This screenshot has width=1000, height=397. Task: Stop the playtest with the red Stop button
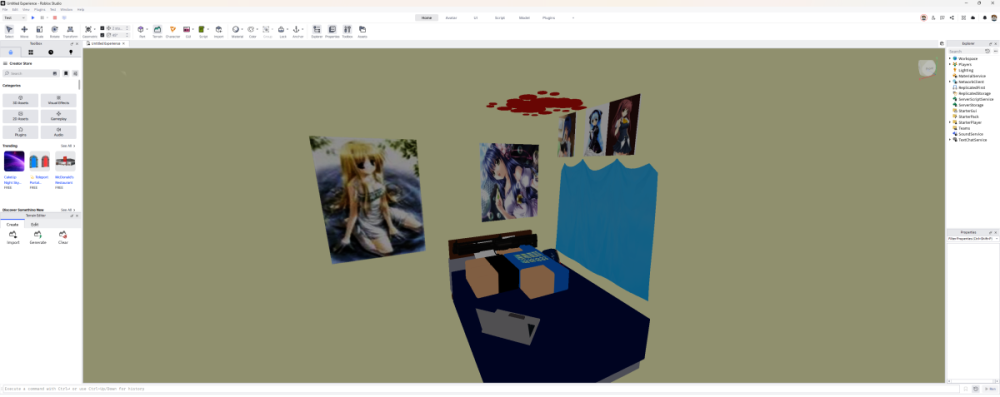(55, 18)
